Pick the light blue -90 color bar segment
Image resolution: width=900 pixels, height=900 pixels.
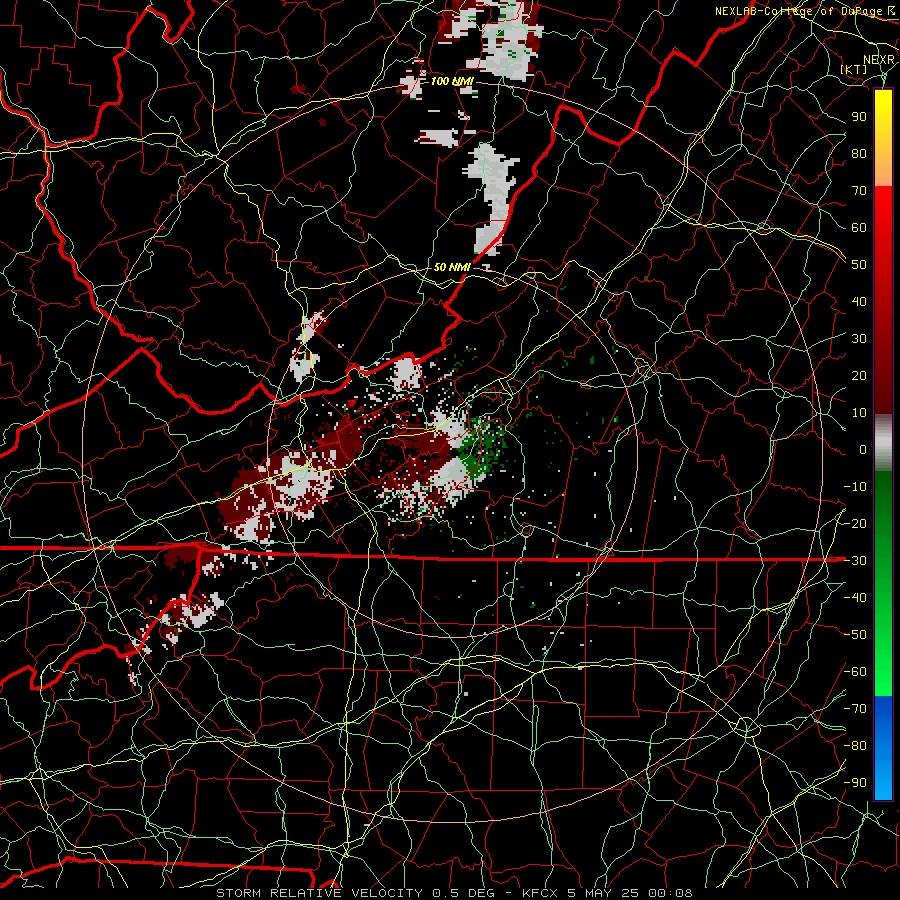coord(883,781)
